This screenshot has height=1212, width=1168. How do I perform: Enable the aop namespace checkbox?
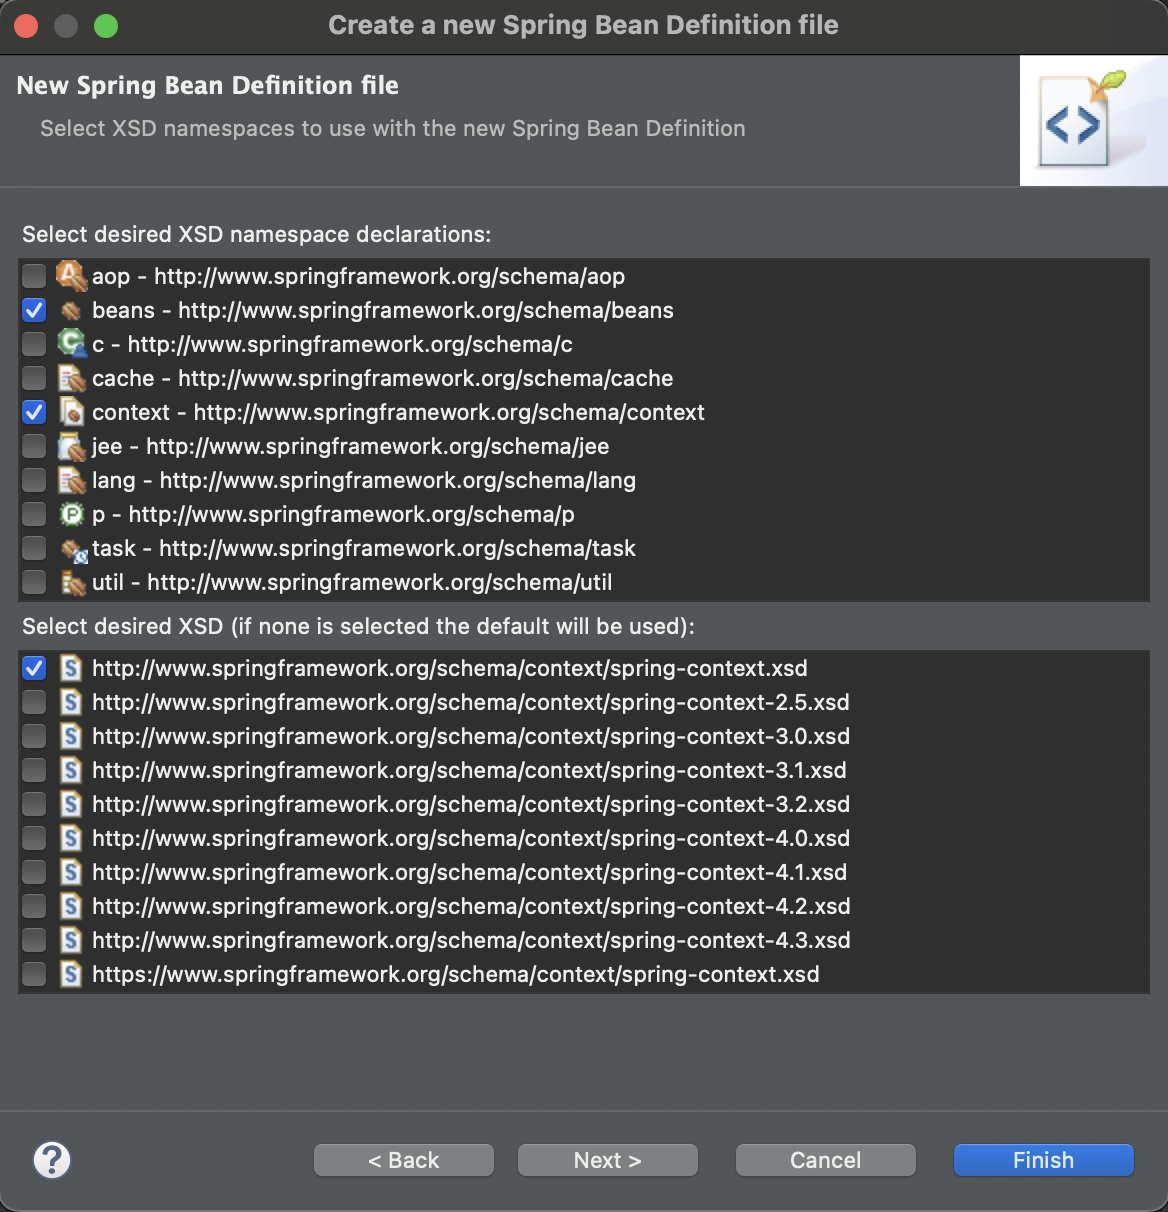point(34,276)
